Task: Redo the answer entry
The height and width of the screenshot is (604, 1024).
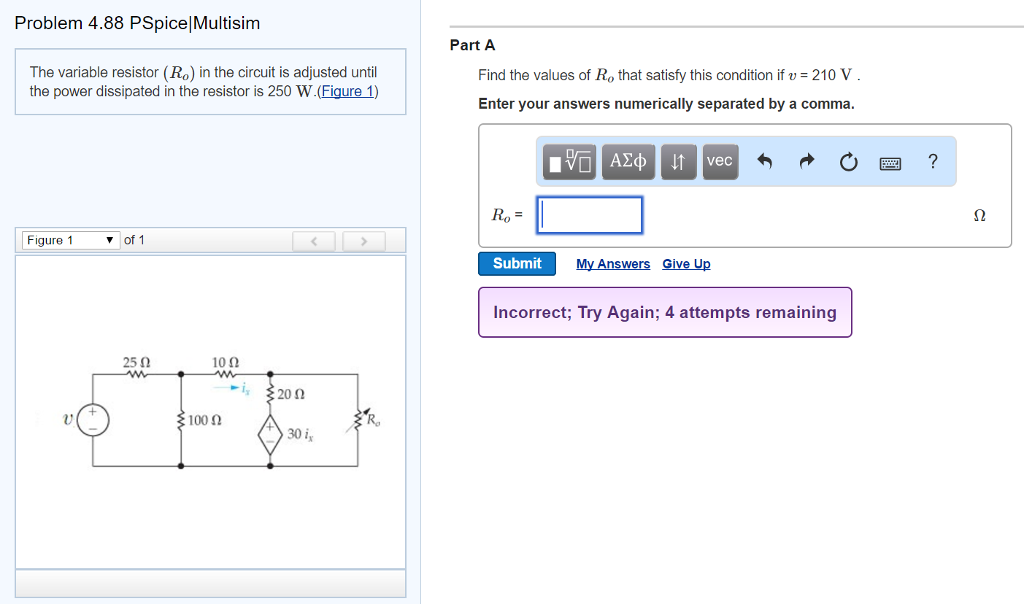Action: point(806,161)
